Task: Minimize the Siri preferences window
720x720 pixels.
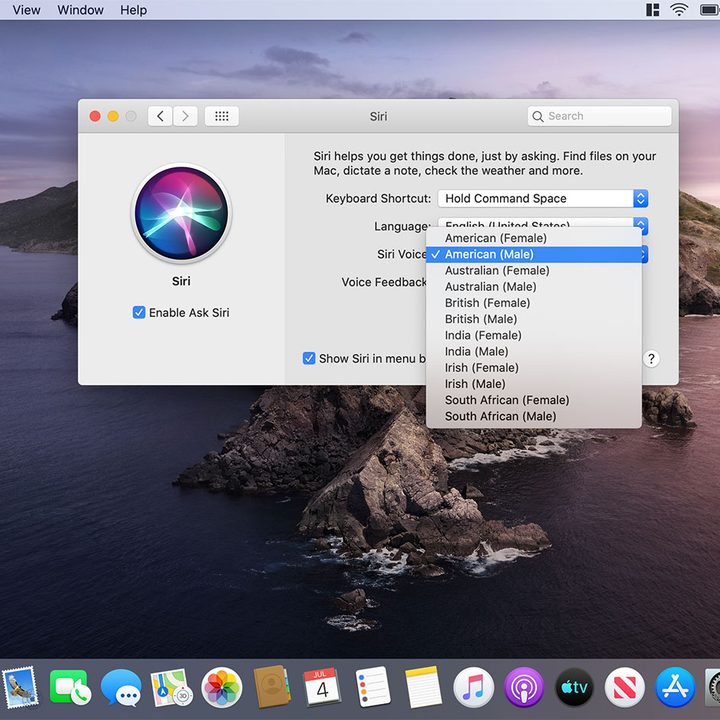Action: tap(113, 116)
